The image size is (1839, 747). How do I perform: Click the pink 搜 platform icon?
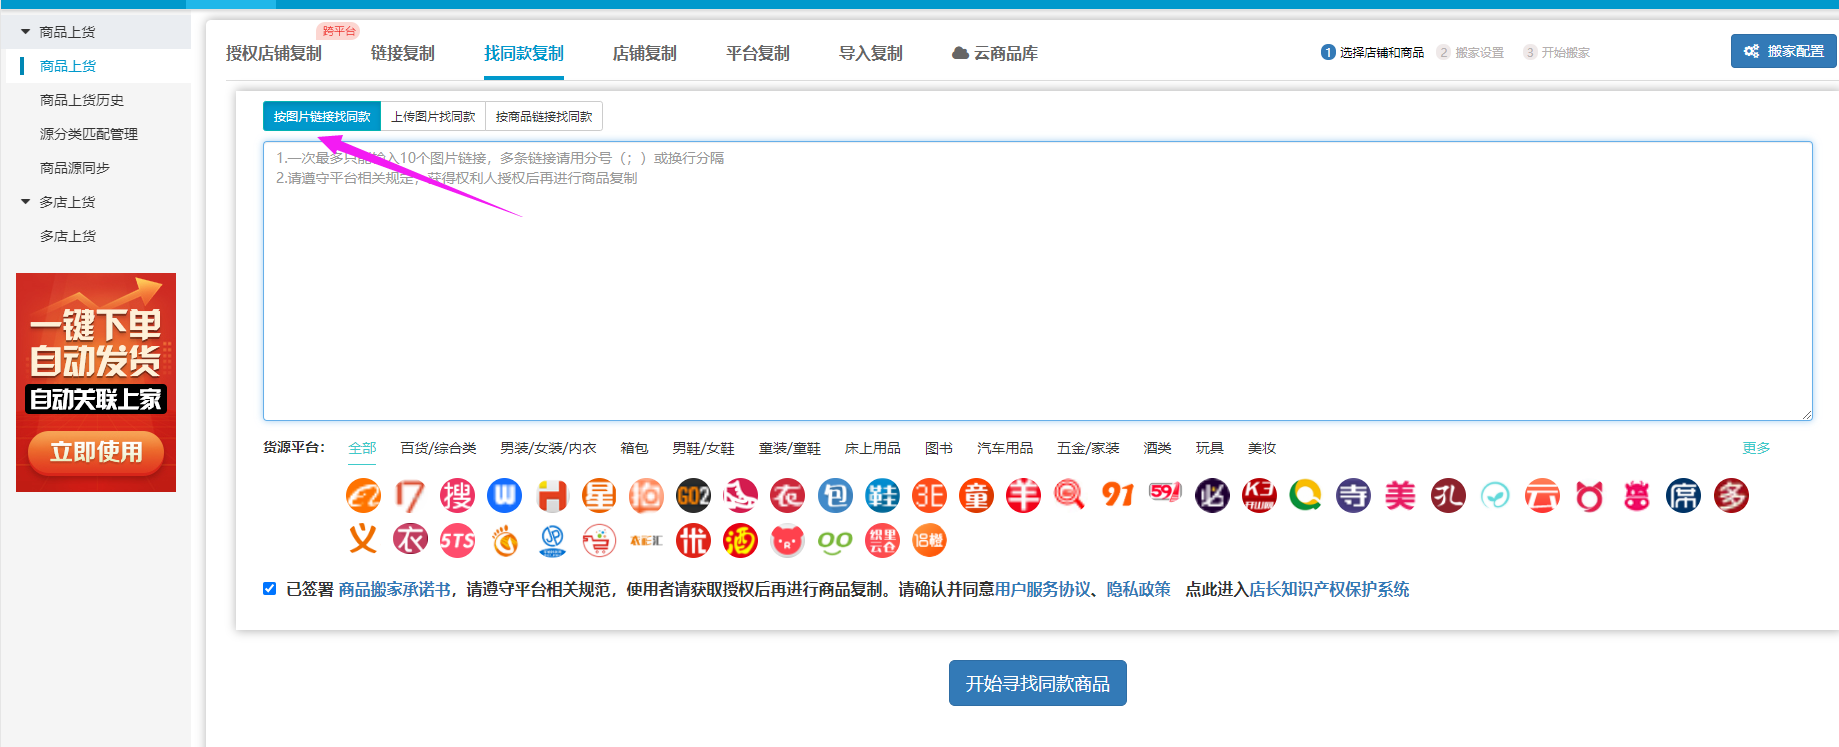click(457, 495)
